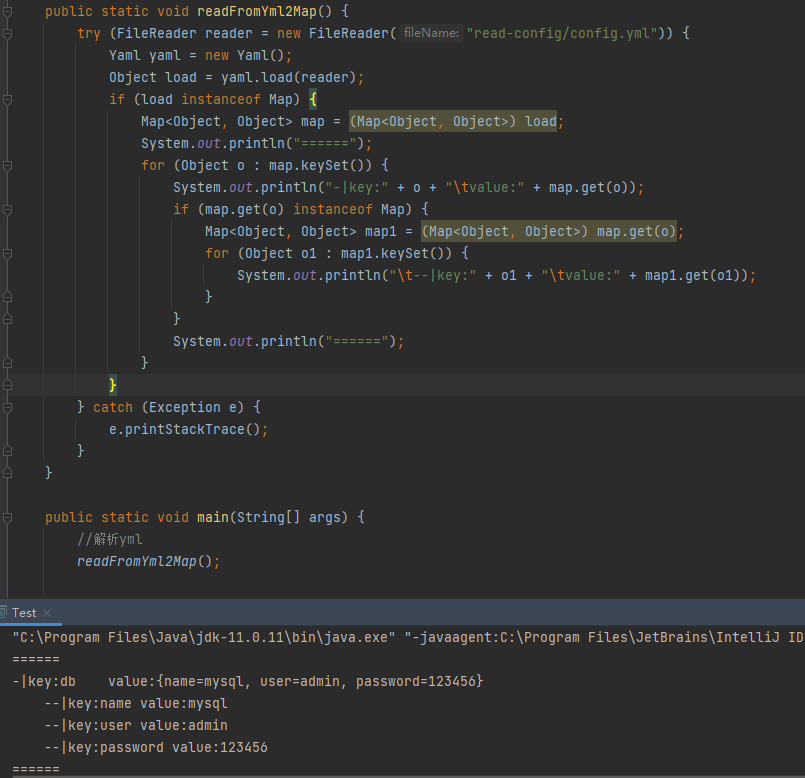Click the last println("======") statement in code
The height and width of the screenshot is (778, 805).
coord(289,341)
